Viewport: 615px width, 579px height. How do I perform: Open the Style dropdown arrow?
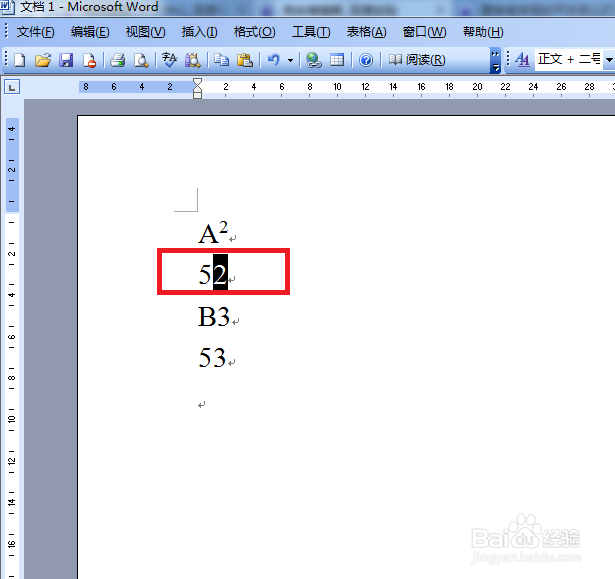[609, 60]
